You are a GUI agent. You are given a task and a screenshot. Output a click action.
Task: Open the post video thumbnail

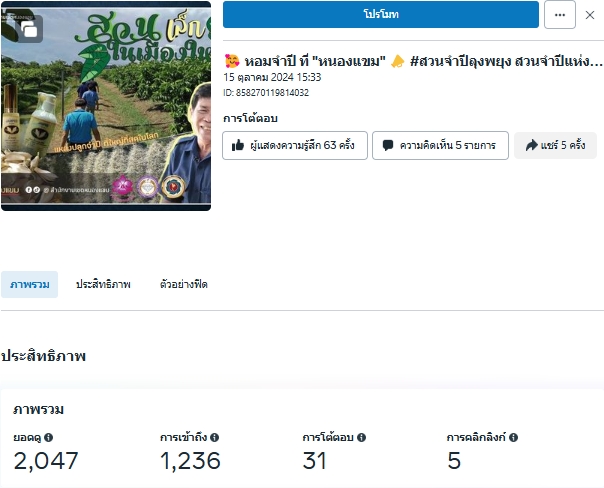pos(106,110)
